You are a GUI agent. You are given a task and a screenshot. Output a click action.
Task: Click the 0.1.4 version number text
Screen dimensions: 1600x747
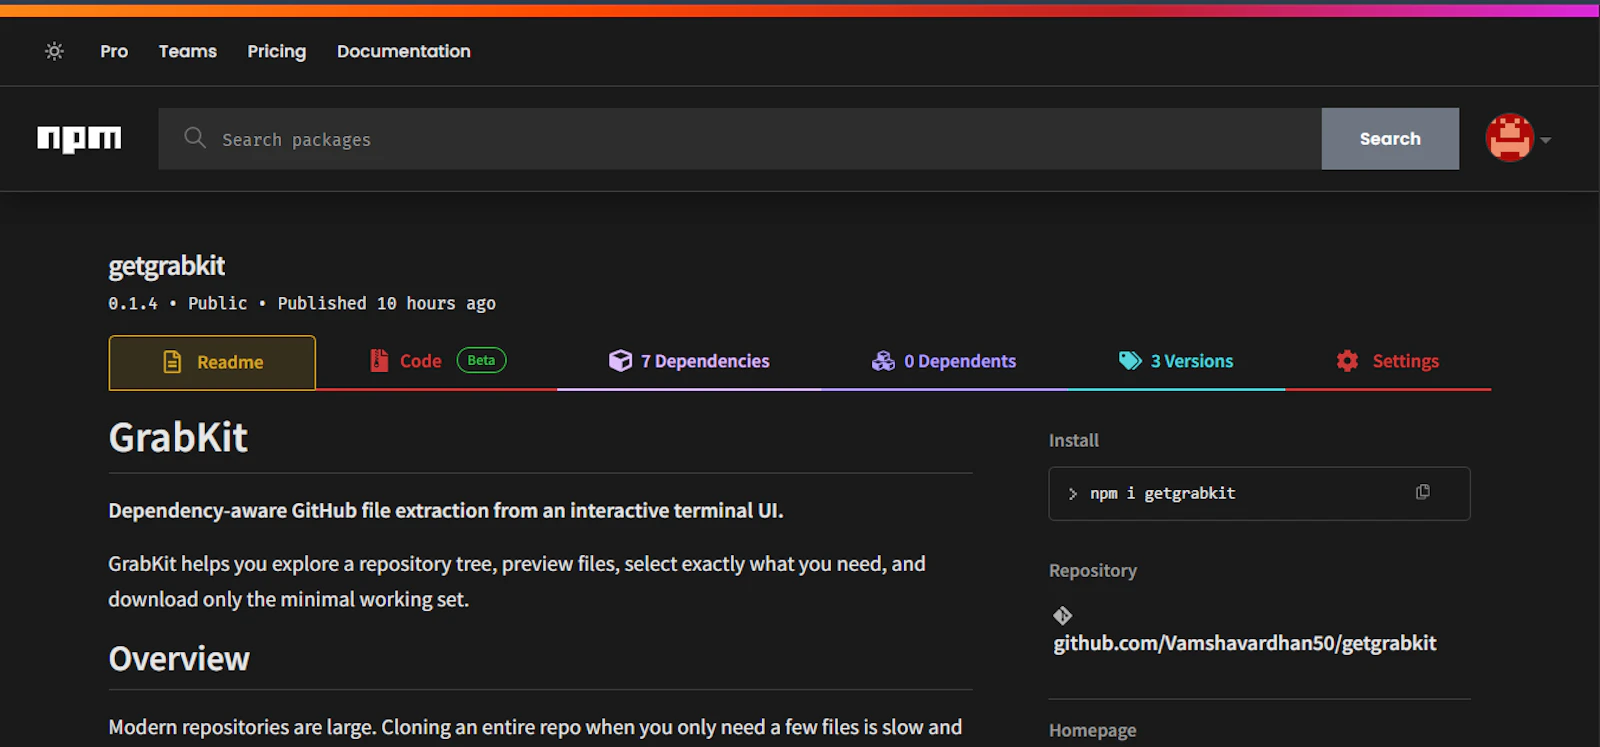pos(132,303)
